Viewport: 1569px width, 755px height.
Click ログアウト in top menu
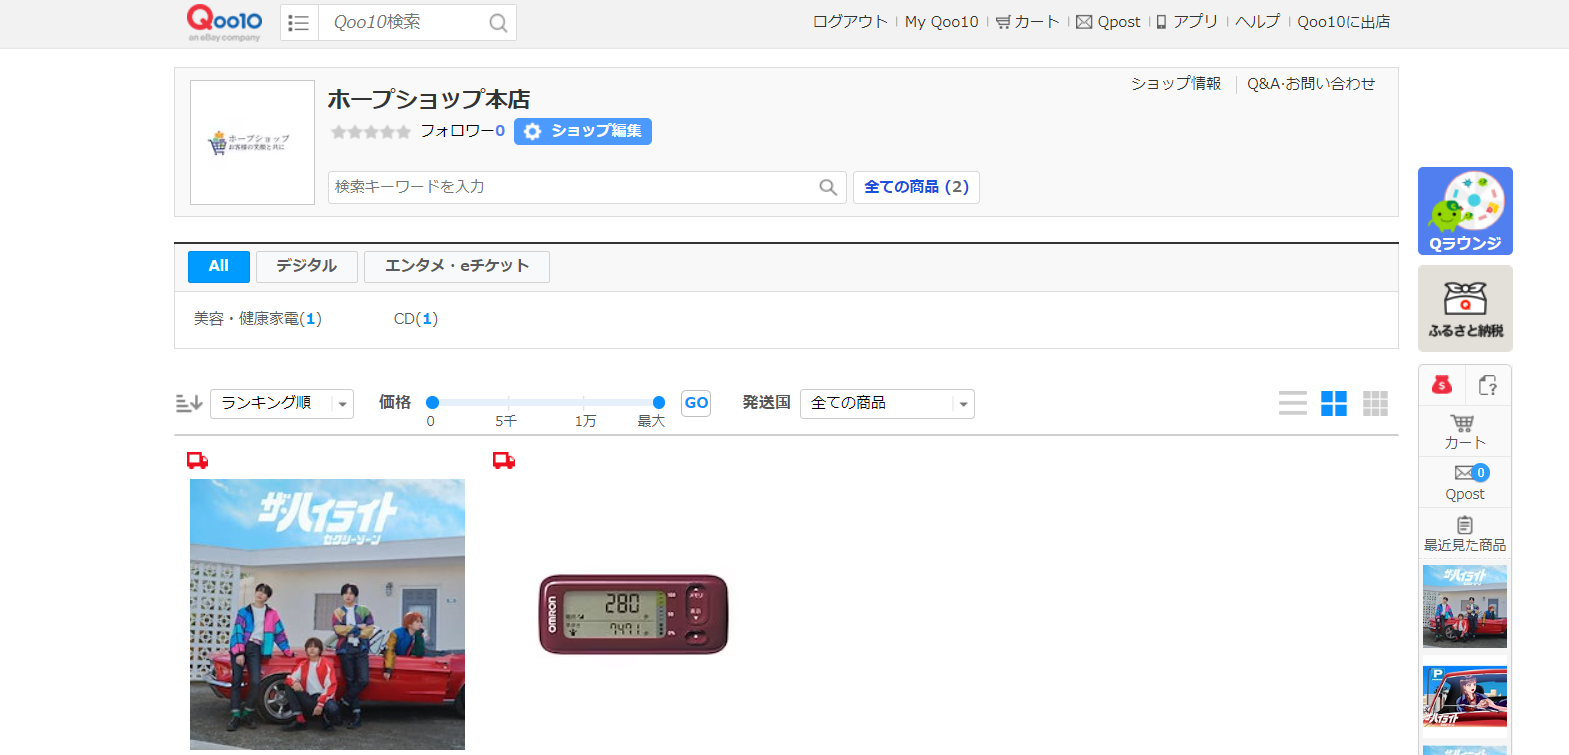(850, 22)
